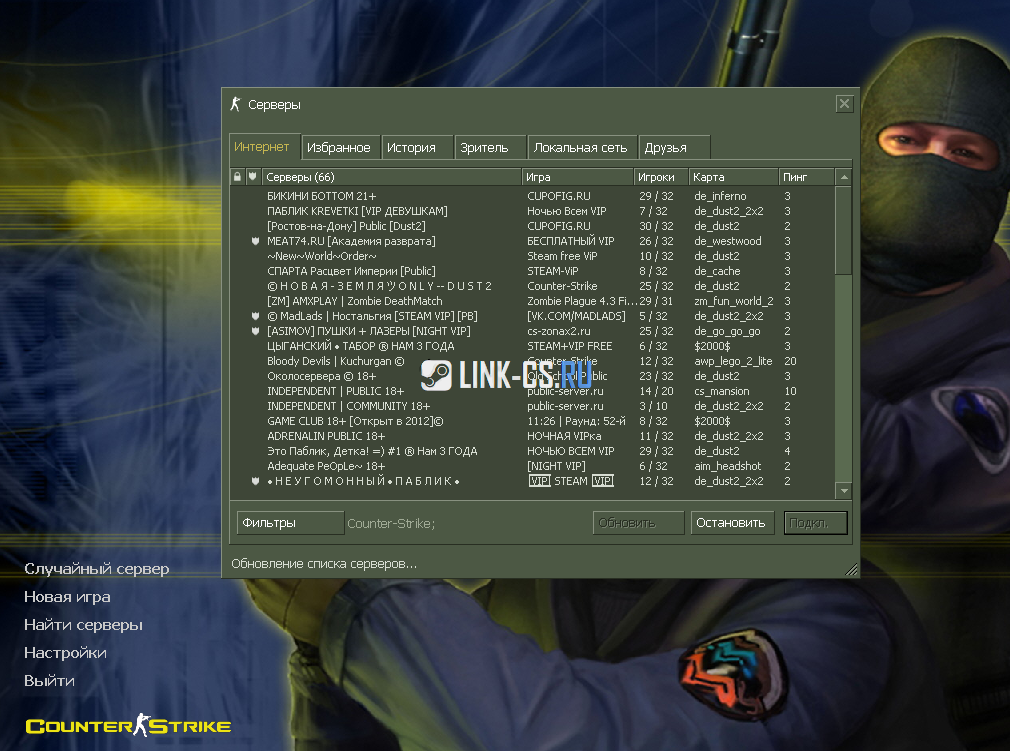
Task: Click the Counter-Strike logo at bottom left
Action: (x=128, y=726)
